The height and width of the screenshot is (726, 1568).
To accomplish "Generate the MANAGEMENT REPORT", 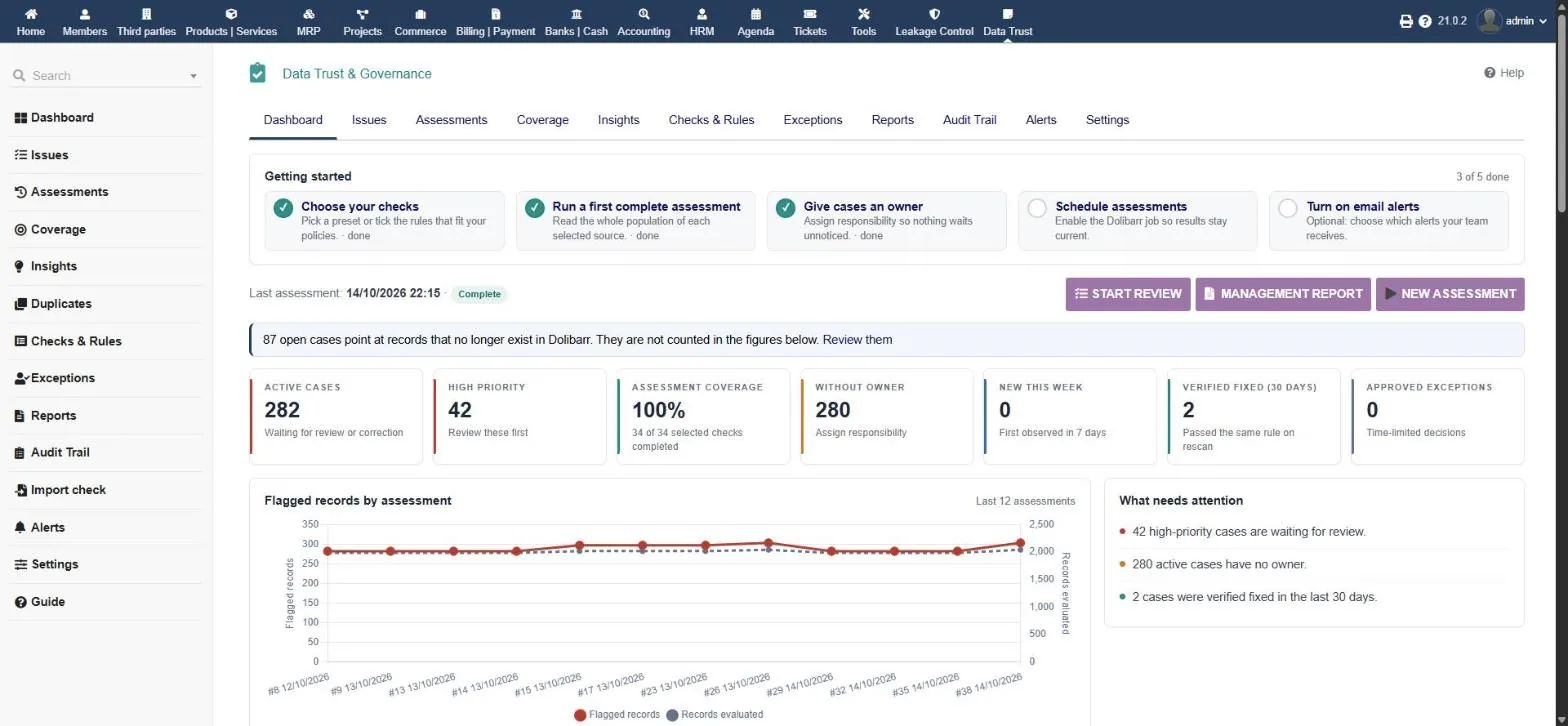I will [1283, 294].
